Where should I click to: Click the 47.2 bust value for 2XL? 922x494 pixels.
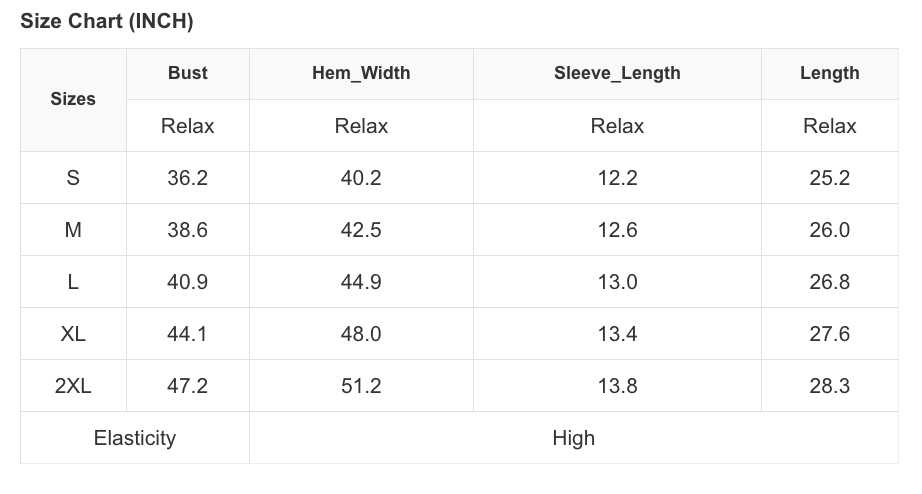coord(188,386)
